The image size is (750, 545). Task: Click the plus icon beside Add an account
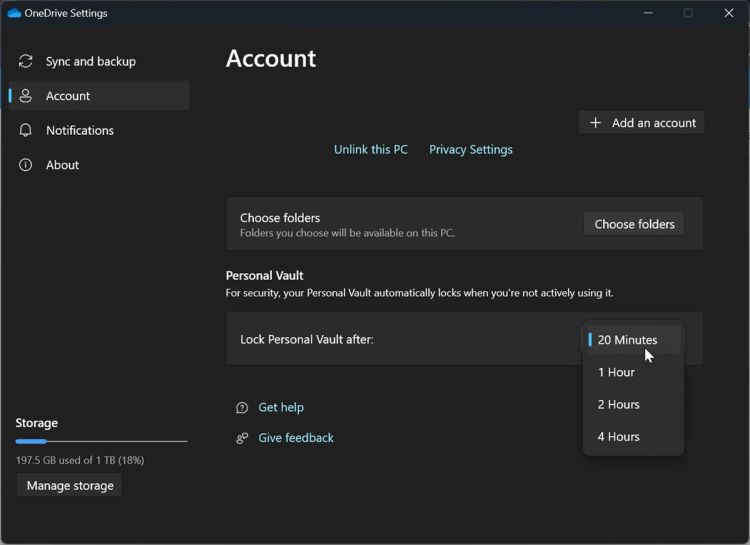[596, 123]
